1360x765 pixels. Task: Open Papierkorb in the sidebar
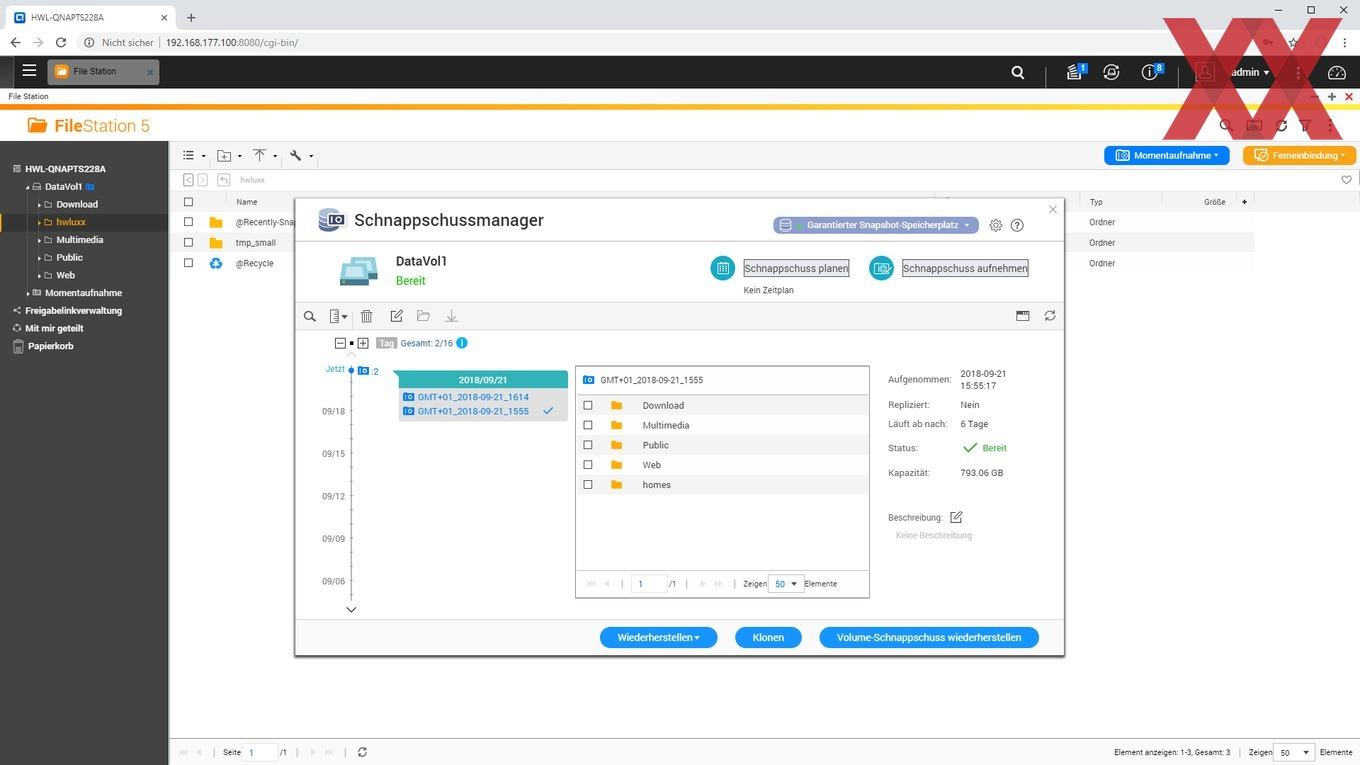pos(49,346)
